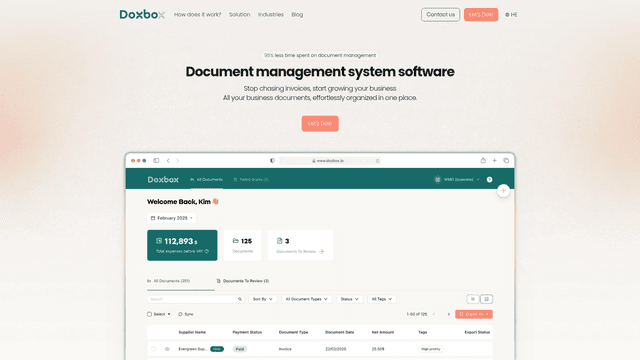
Task: Click the tab overview icon in the browser mockup
Action: coord(506,160)
